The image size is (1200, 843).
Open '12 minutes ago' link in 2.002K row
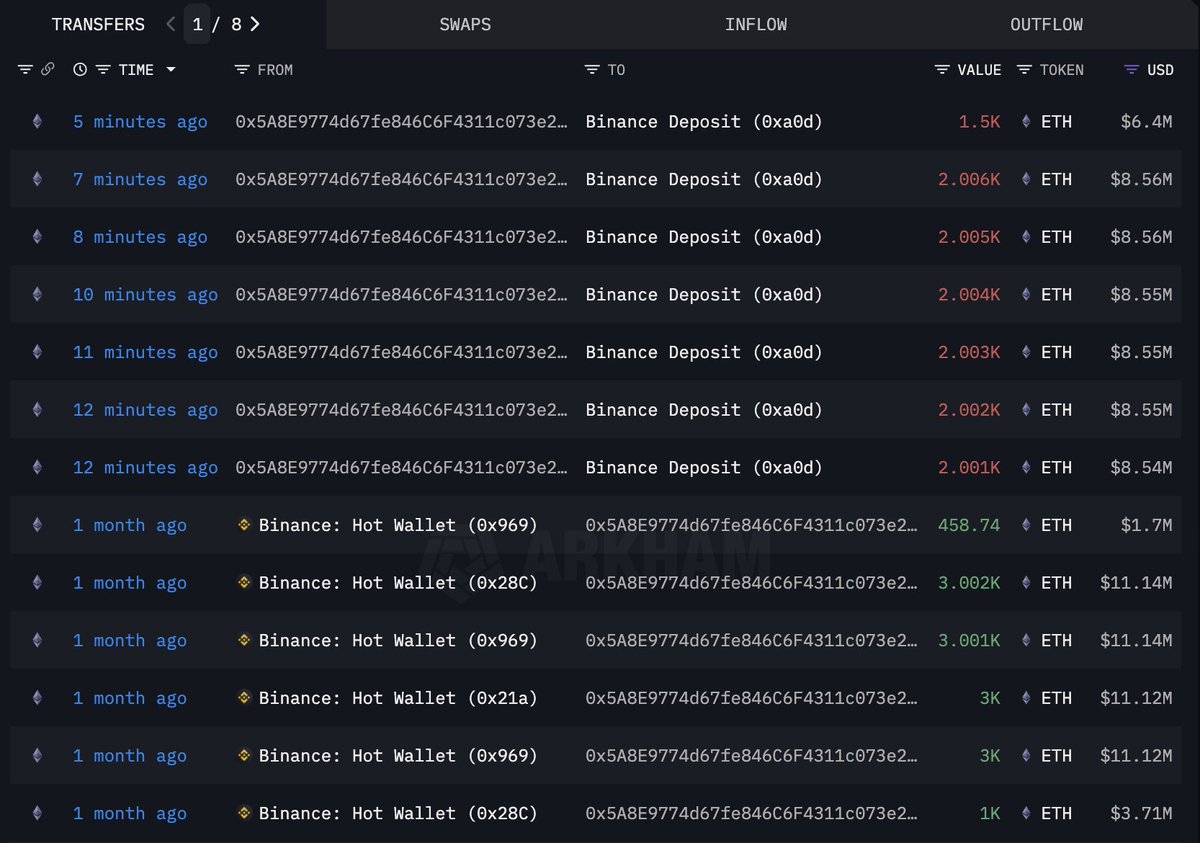point(145,410)
